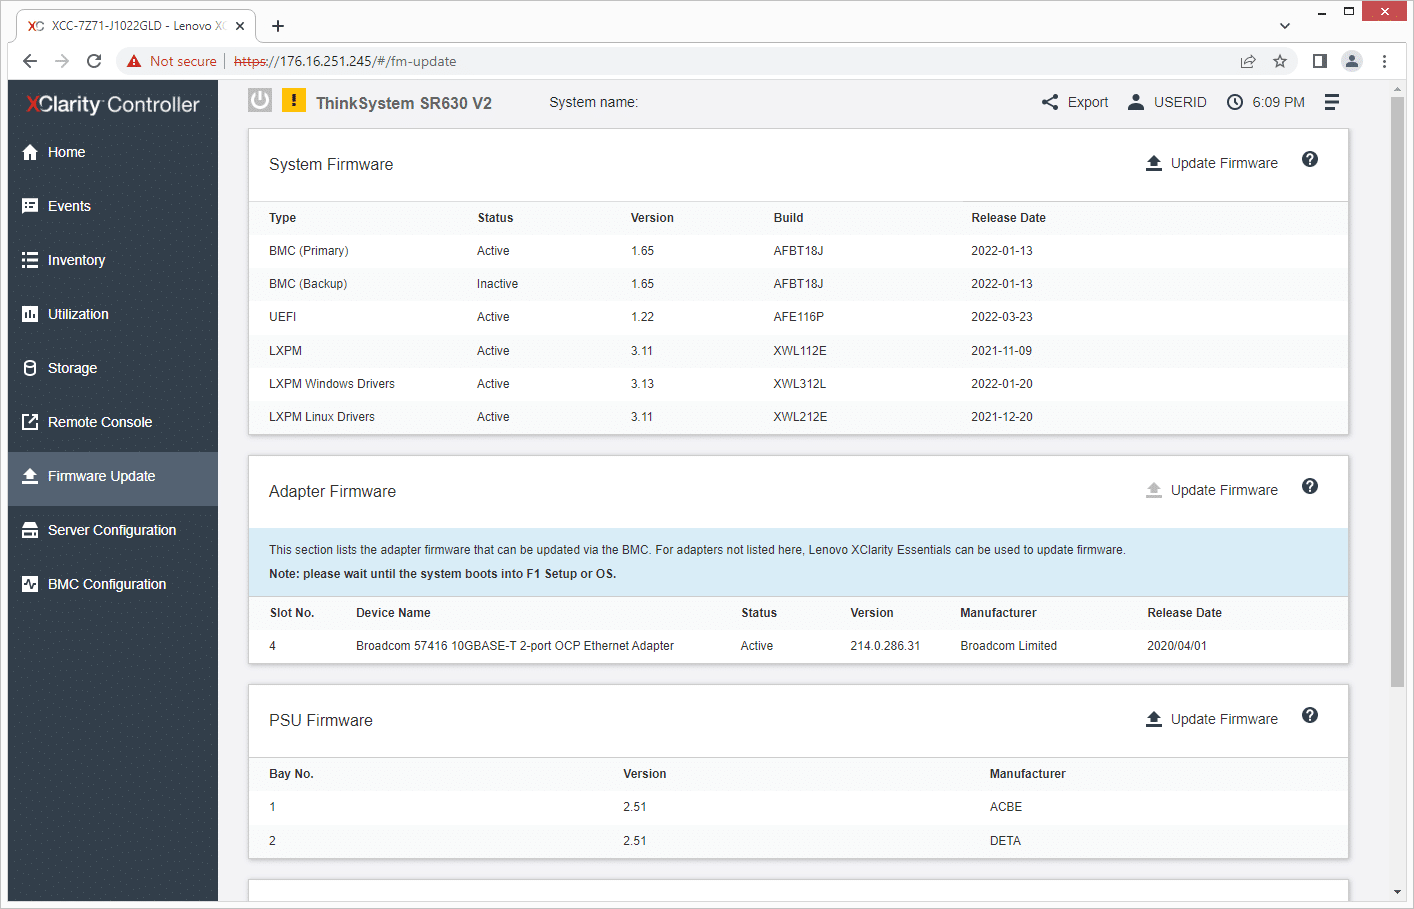Click build AFE116P cell

[798, 317]
